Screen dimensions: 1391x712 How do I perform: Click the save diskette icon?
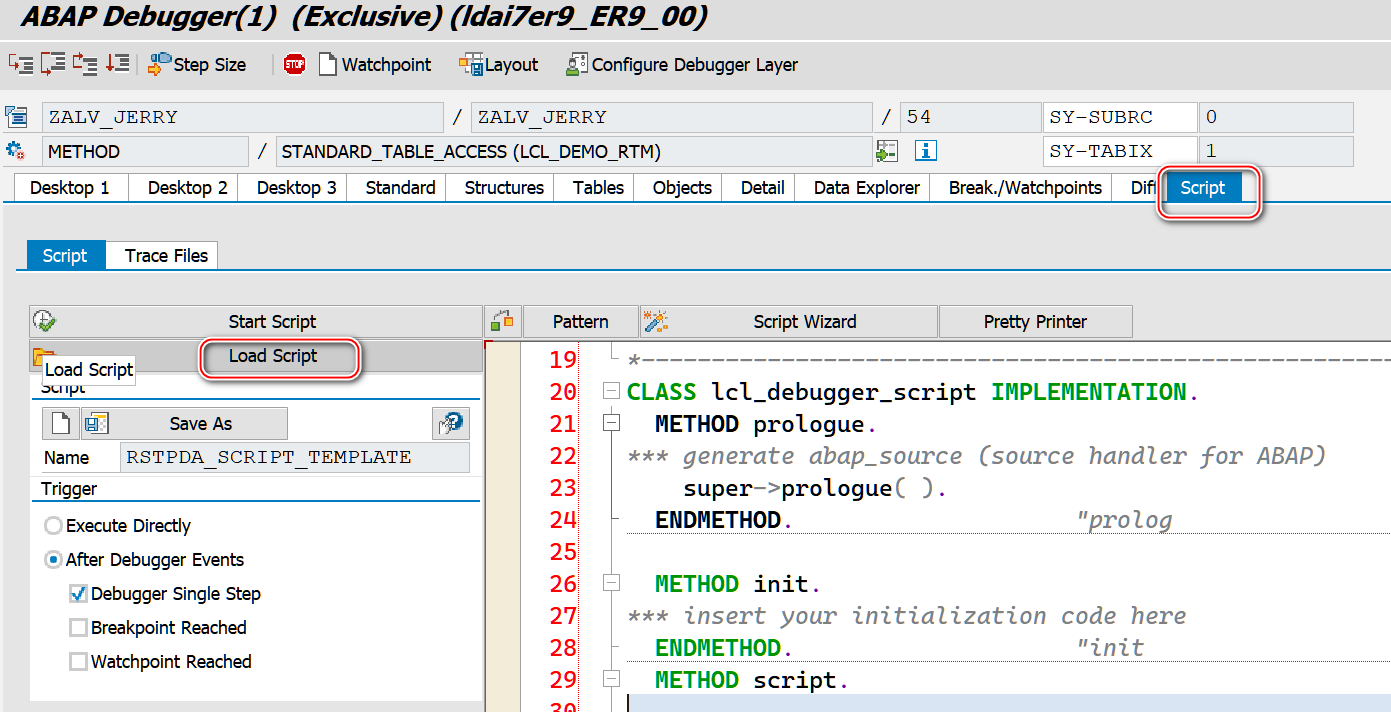(96, 423)
